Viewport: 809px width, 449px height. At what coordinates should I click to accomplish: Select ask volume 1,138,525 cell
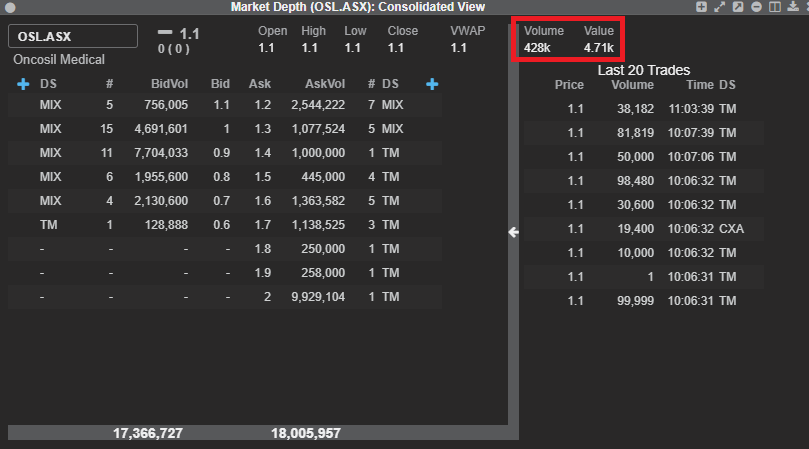318,224
